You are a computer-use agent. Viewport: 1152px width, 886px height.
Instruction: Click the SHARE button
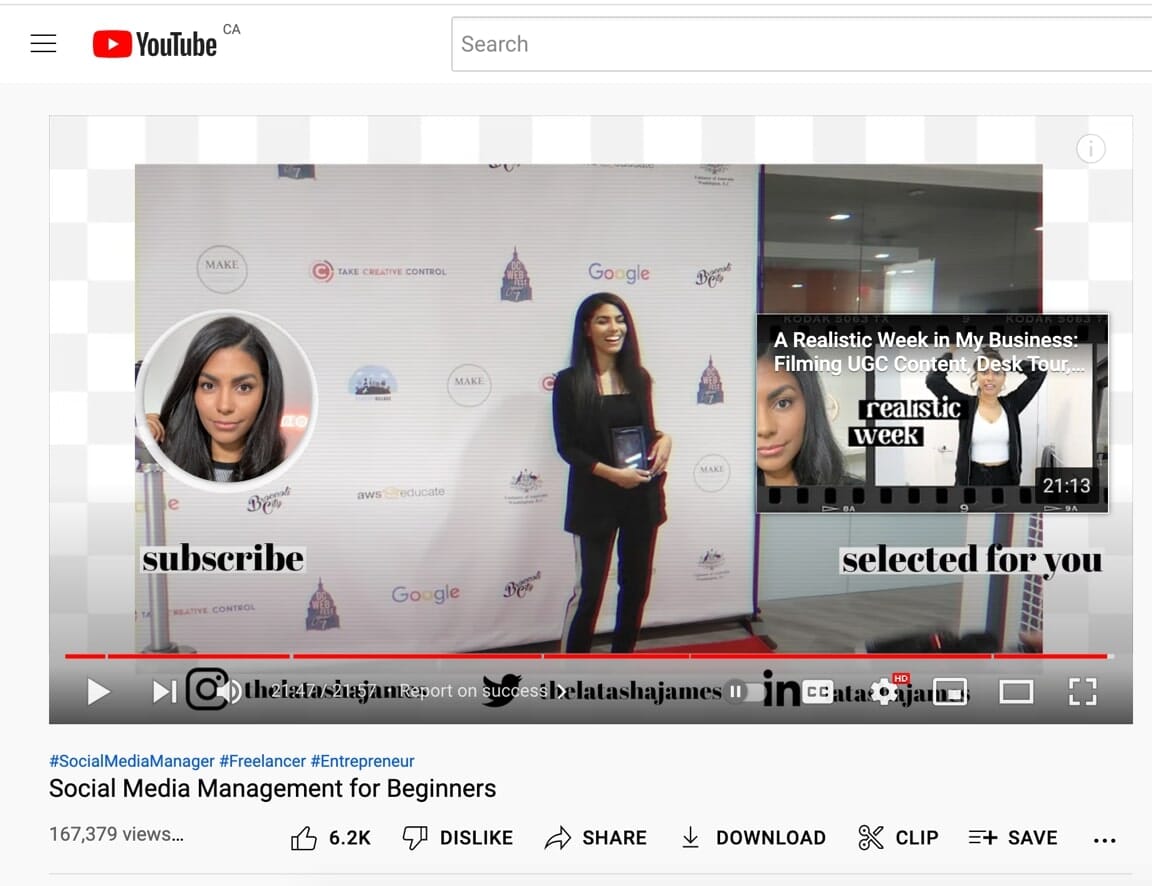pos(596,838)
